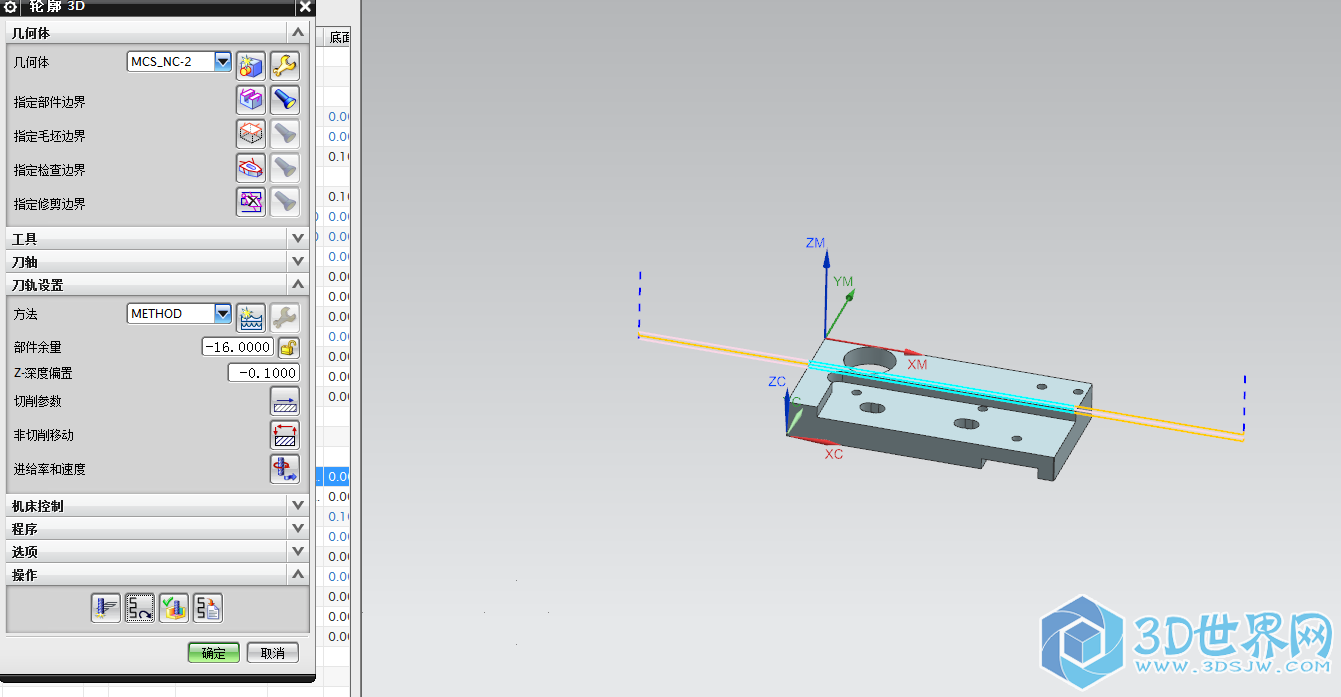Collapse the 几何体 section header
Screen dimensions: 1341x697
tap(297, 33)
